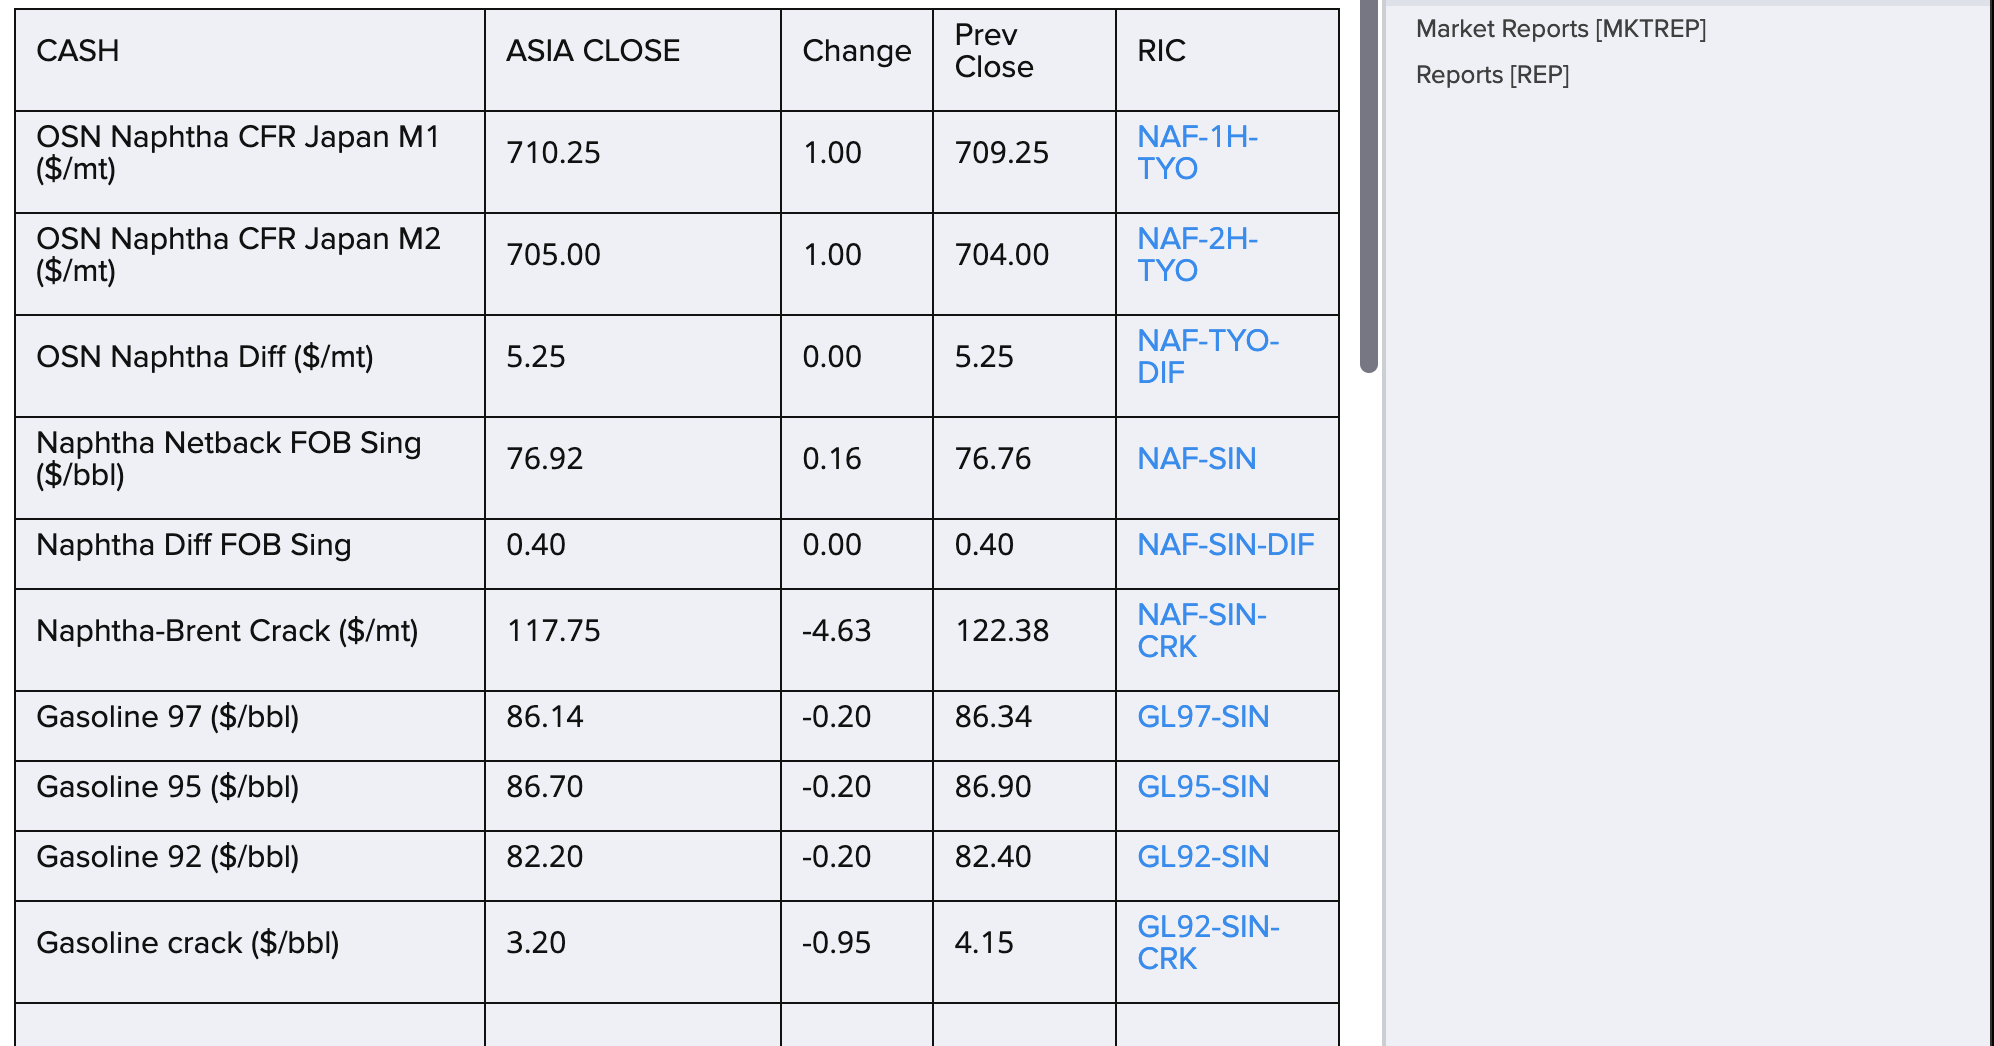Open the NAF-2H-TYO RIC link
The height and width of the screenshot is (1046, 1994).
(1197, 254)
